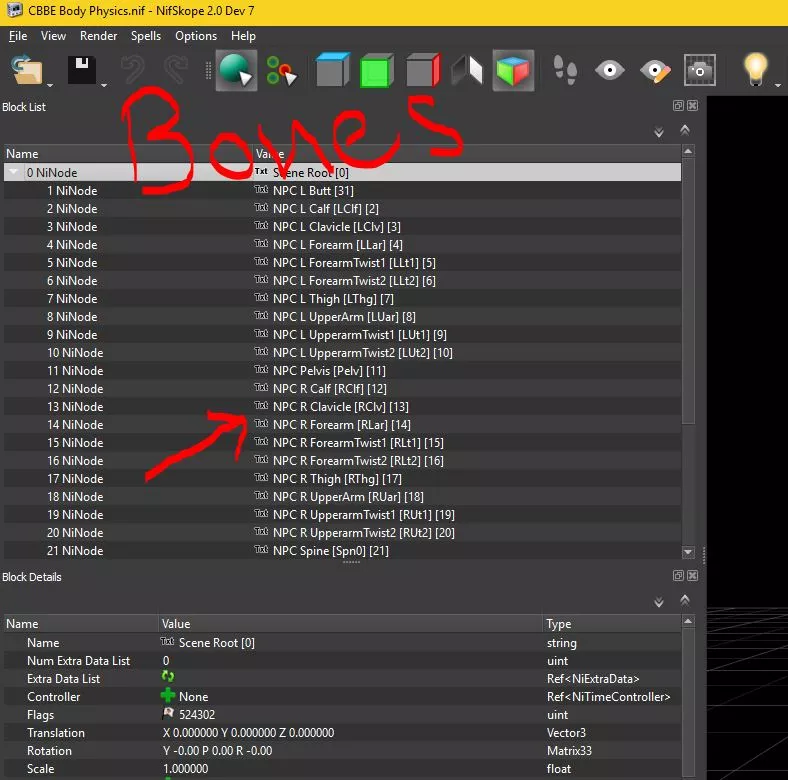Select NPC Pelvis [Pelv] [11]
The height and width of the screenshot is (780, 788).
[329, 371]
